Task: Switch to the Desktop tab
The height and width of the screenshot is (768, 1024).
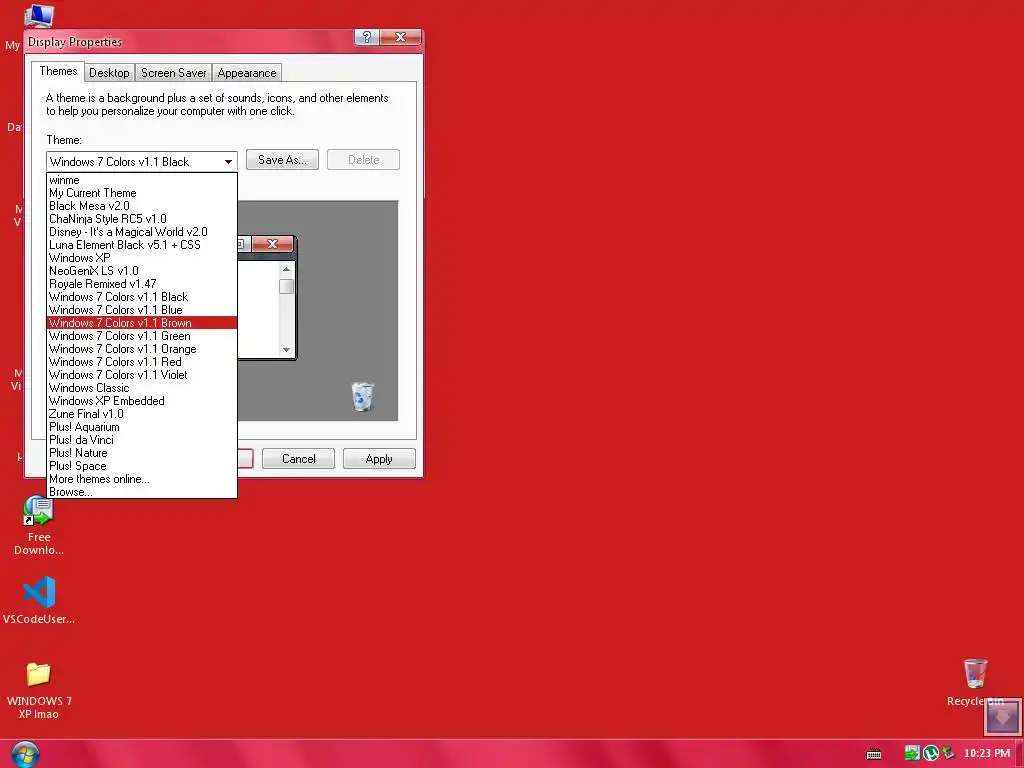Action: point(109,72)
